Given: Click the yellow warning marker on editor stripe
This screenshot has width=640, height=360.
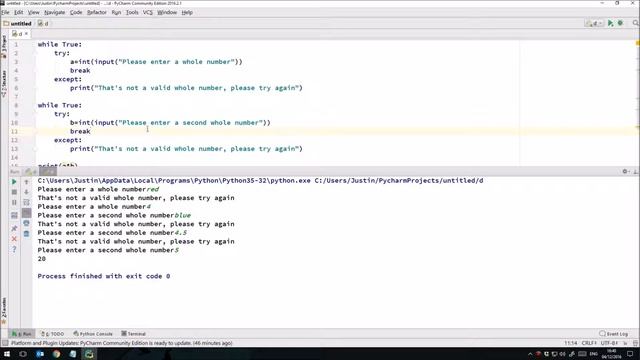Looking at the screenshot, I should point(638,43).
